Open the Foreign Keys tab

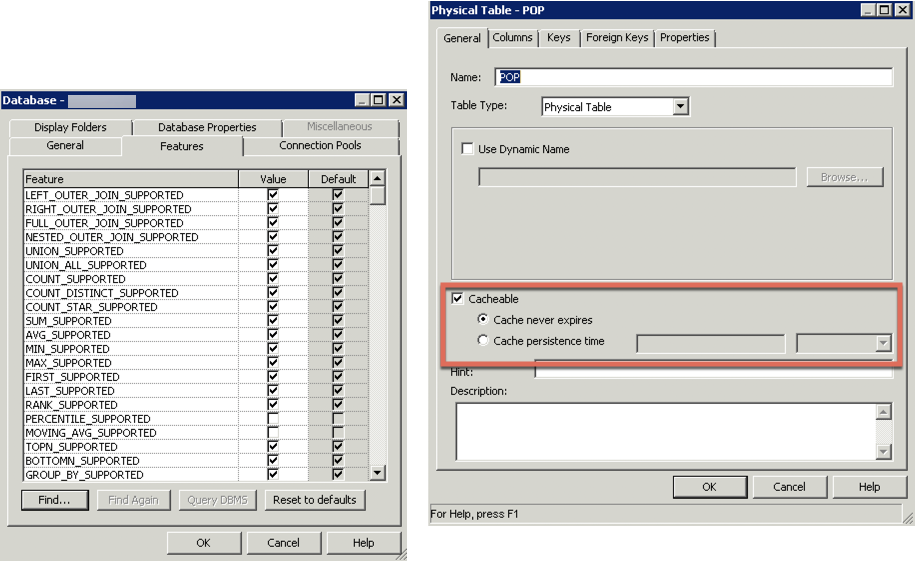(617, 37)
